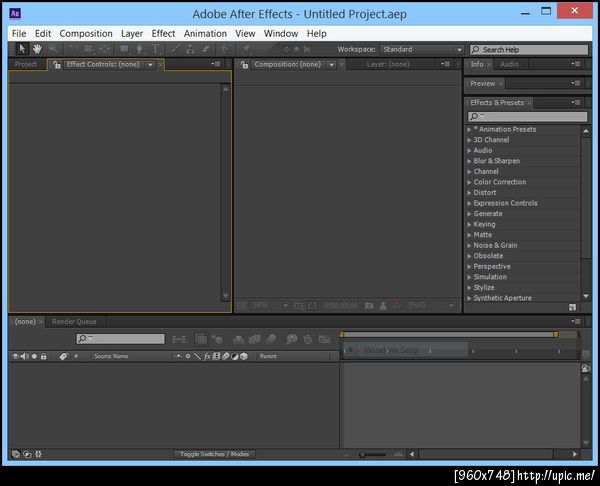The height and width of the screenshot is (486, 600).
Task: Click the Video eye column header in timeline
Action: tap(15, 356)
